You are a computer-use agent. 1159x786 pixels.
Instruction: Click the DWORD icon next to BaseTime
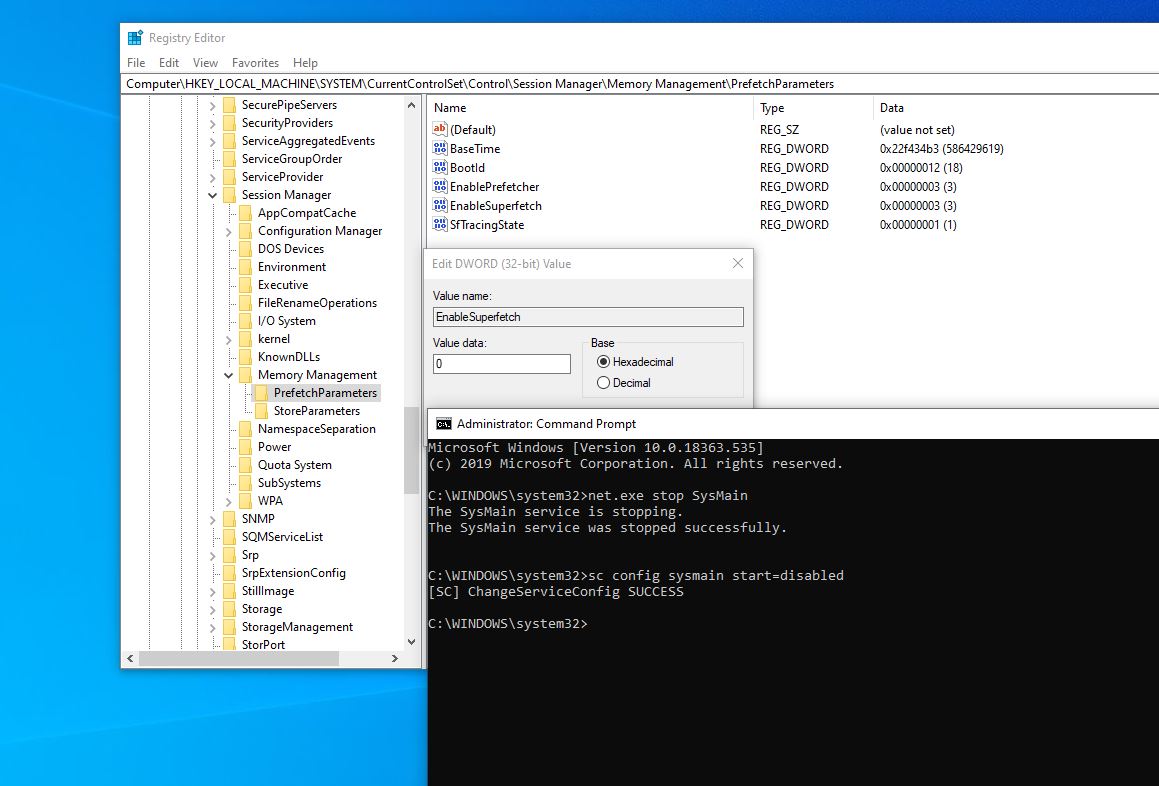tap(438, 148)
